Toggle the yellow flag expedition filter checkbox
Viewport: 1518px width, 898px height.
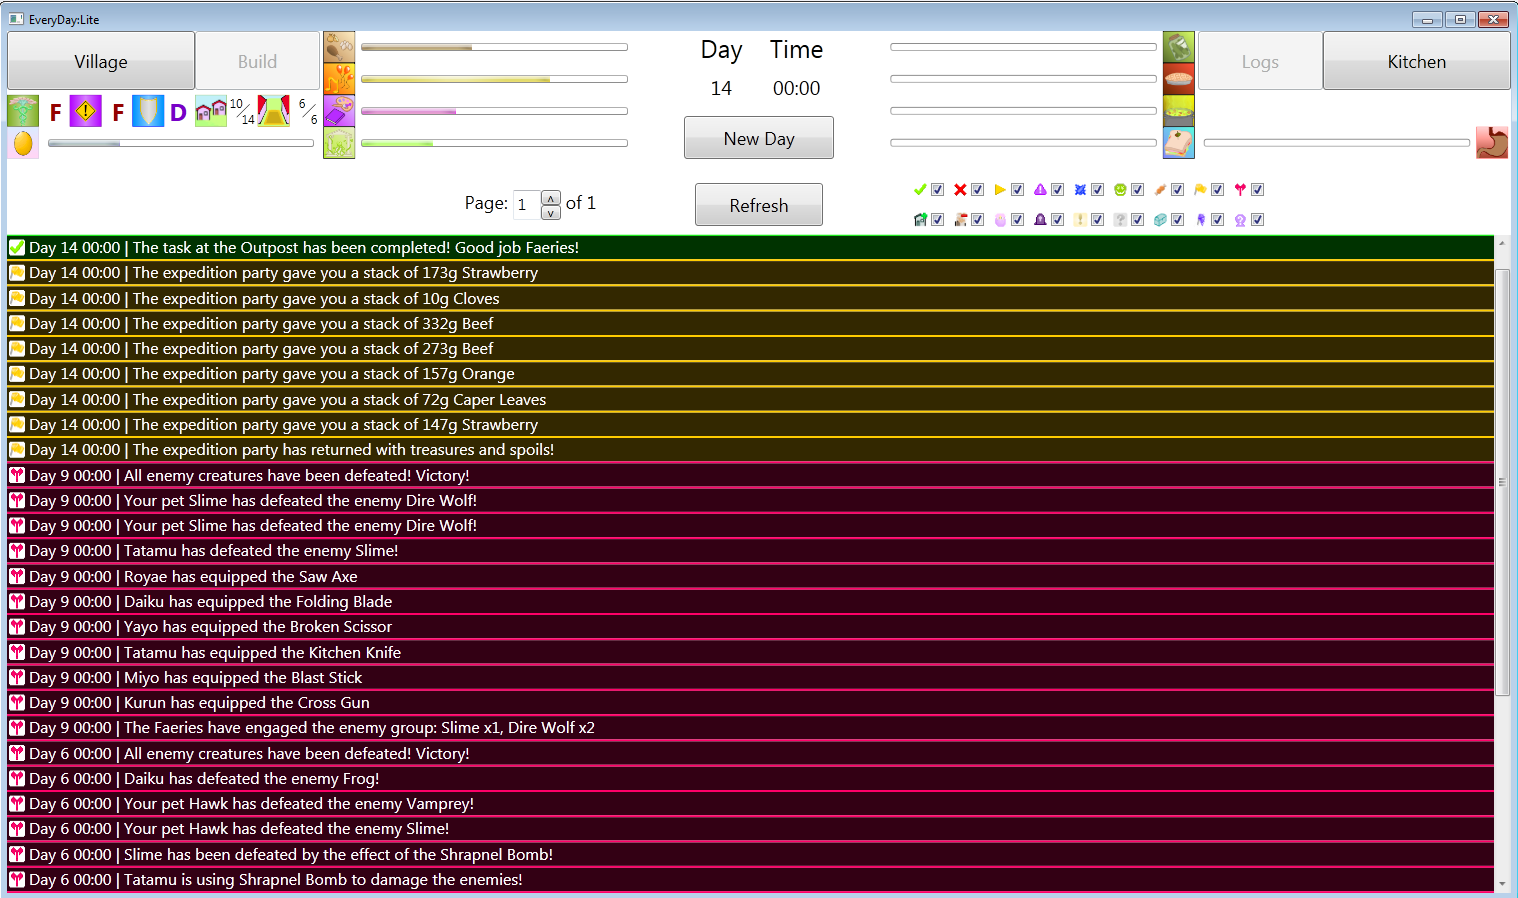click(x=1218, y=190)
